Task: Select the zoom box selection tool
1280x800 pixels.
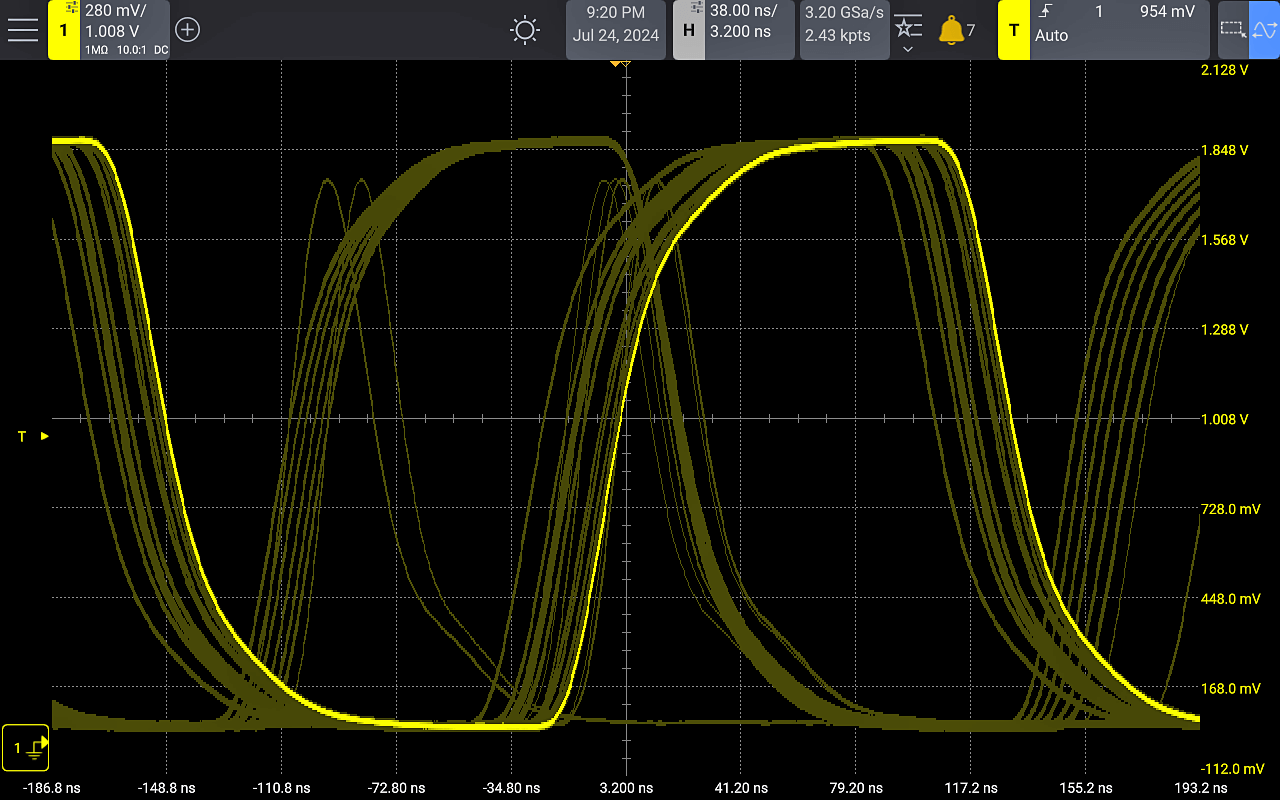Action: [x=1233, y=30]
